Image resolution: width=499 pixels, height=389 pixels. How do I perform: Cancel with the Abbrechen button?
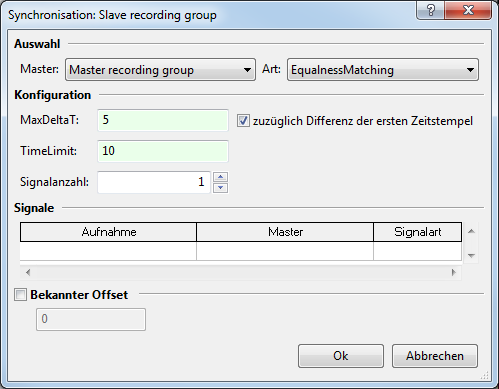coord(435,356)
